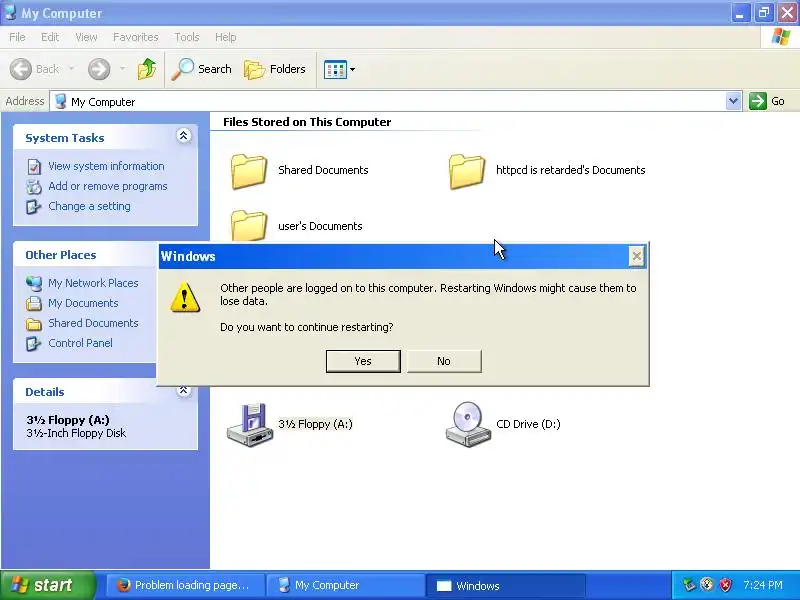Select the httpcd Documents folder icon
This screenshot has height=600, width=800.
(467, 171)
